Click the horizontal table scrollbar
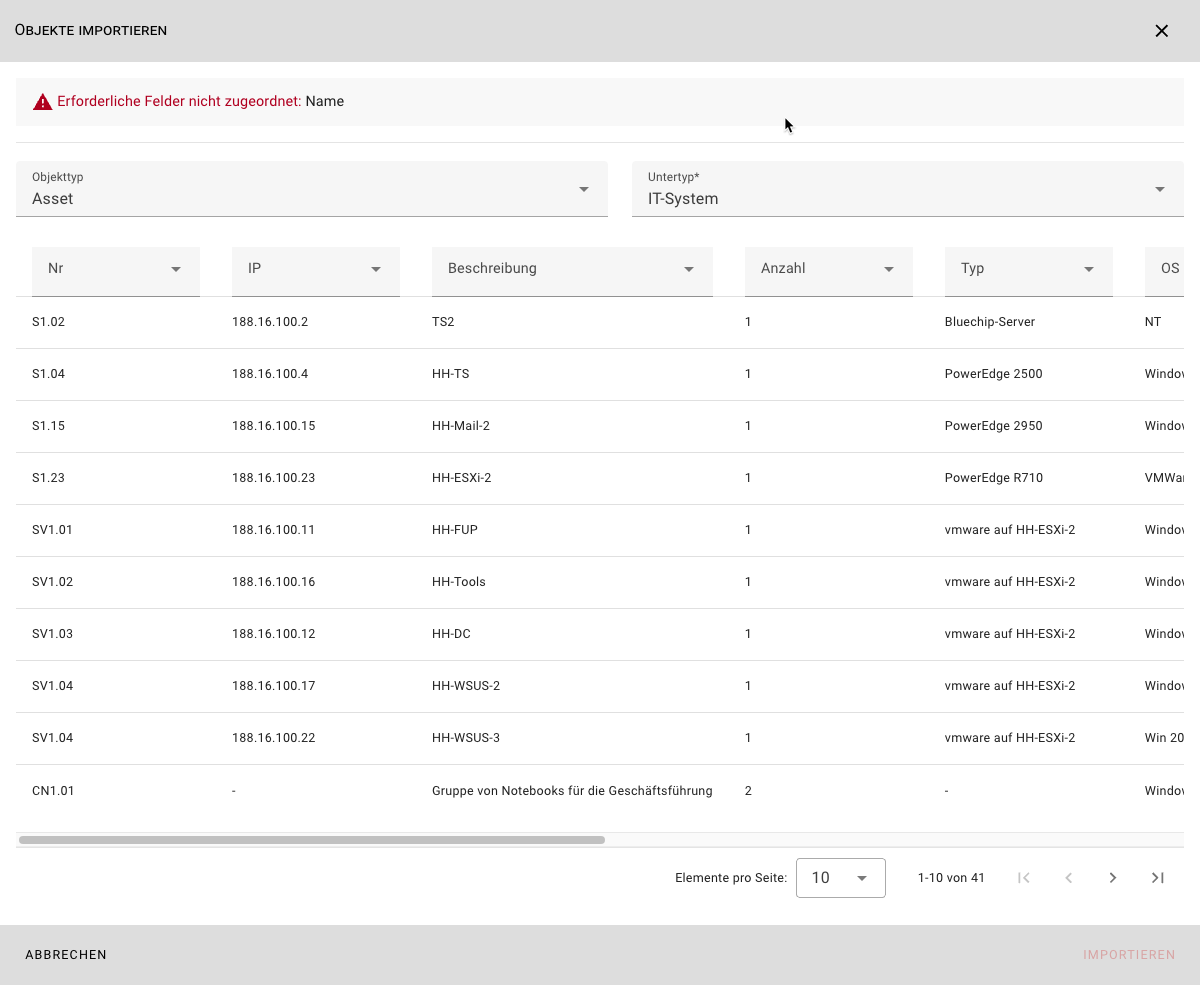1200x985 pixels. pyautogui.click(x=311, y=840)
